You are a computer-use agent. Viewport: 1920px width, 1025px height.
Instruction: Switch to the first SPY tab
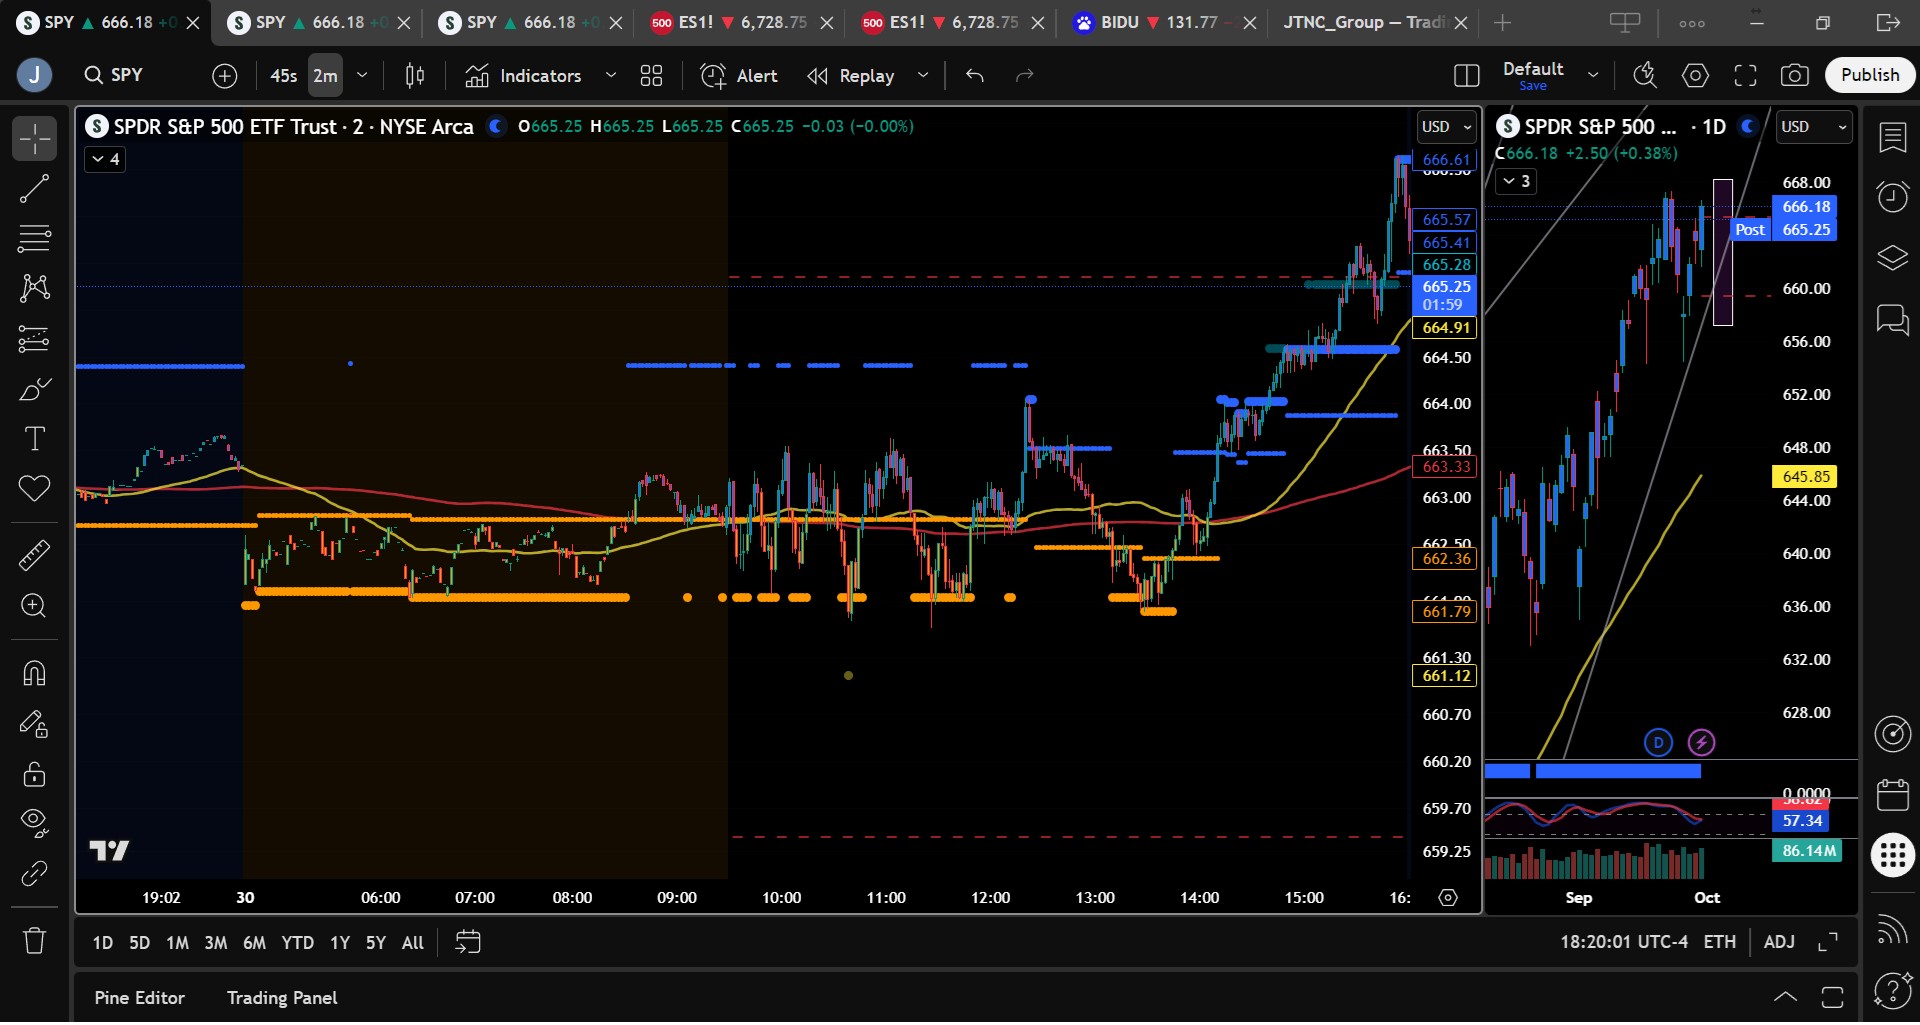click(105, 22)
